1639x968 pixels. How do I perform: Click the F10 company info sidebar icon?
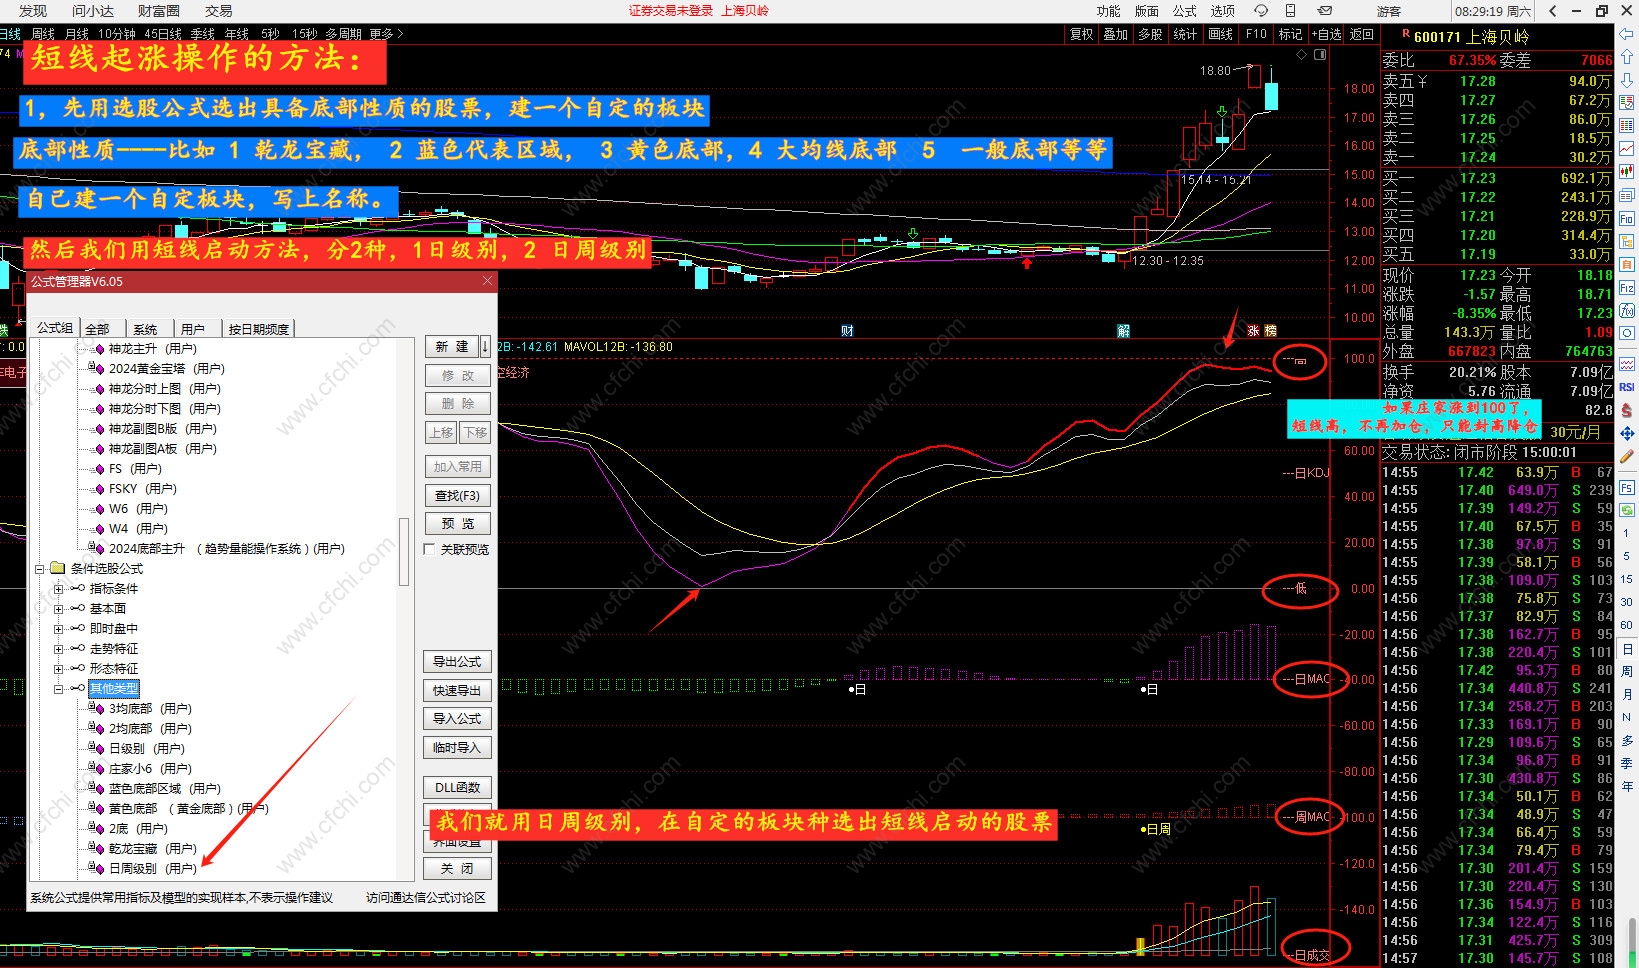[x=1627, y=219]
